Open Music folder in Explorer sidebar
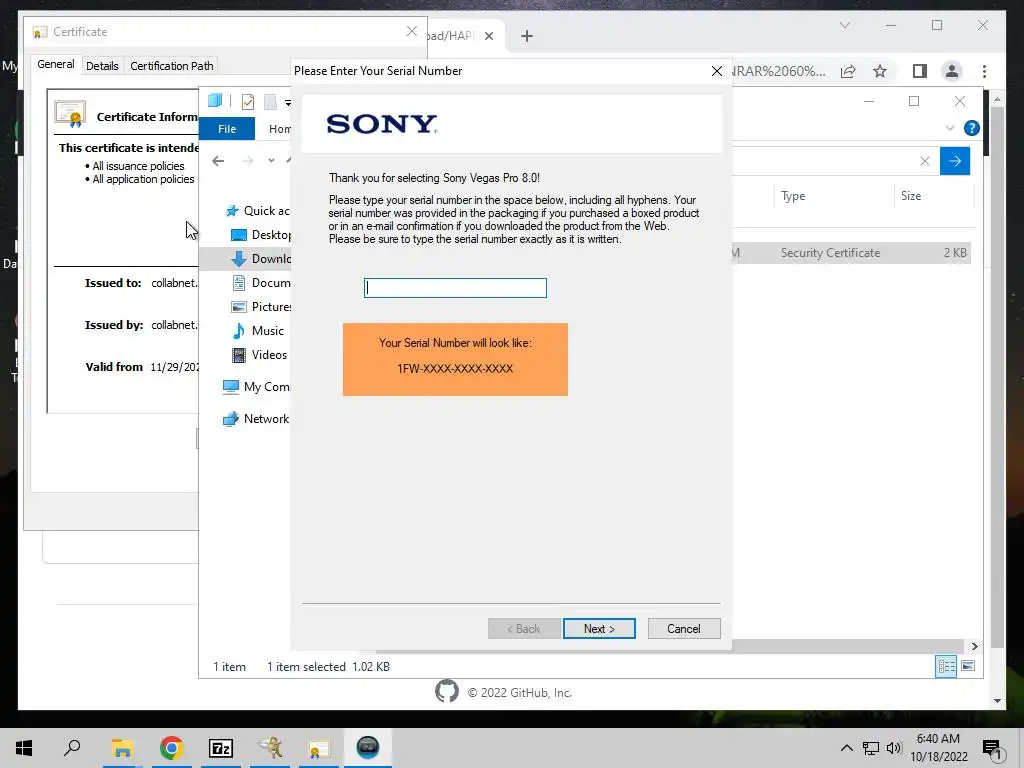 259,330
